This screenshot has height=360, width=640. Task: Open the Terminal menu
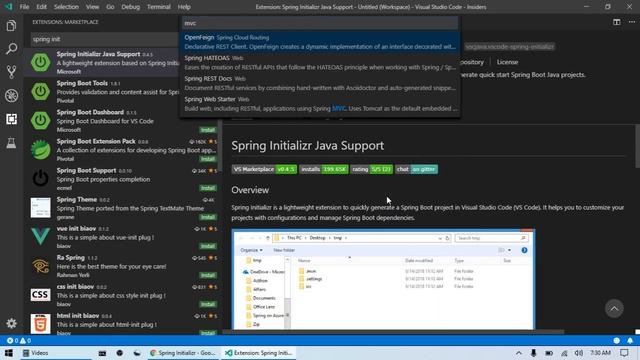(158, 7)
